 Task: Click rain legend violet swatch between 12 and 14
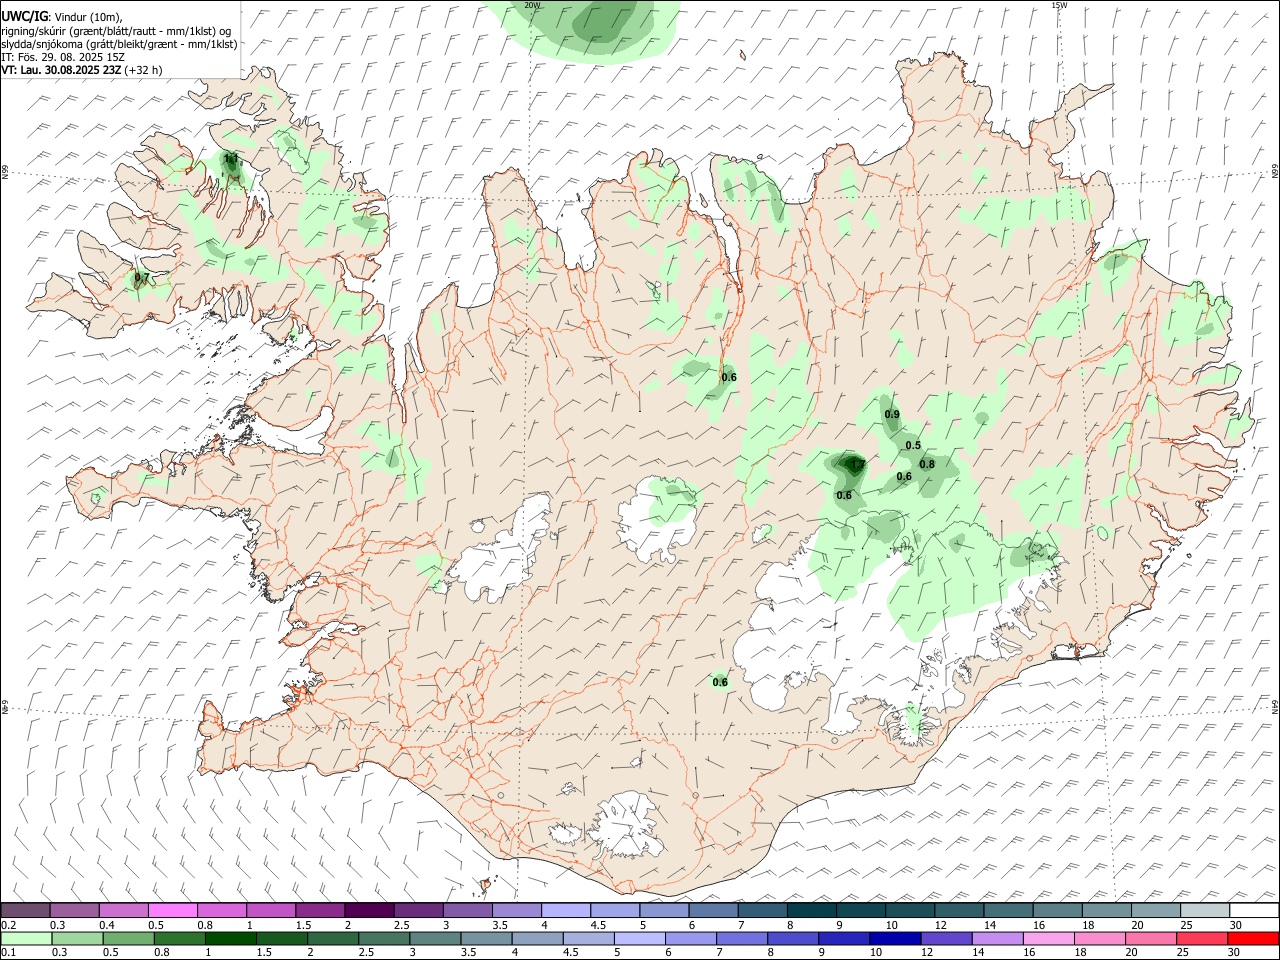pos(945,938)
